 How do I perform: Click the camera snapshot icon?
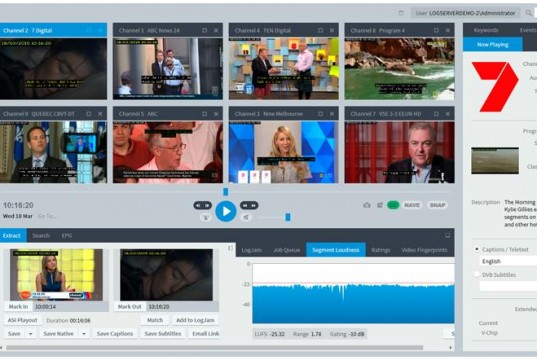tap(367, 205)
